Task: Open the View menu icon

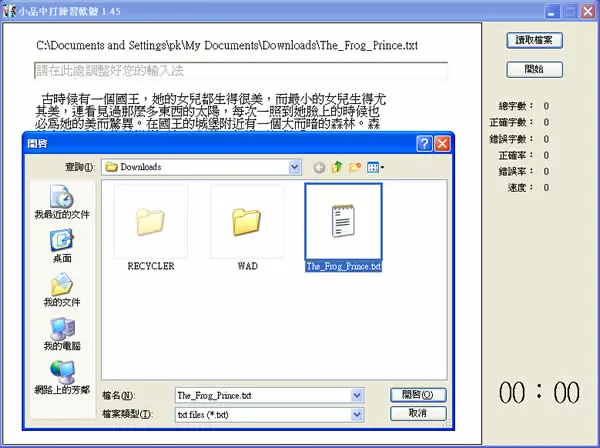Action: pyautogui.click(x=375, y=167)
